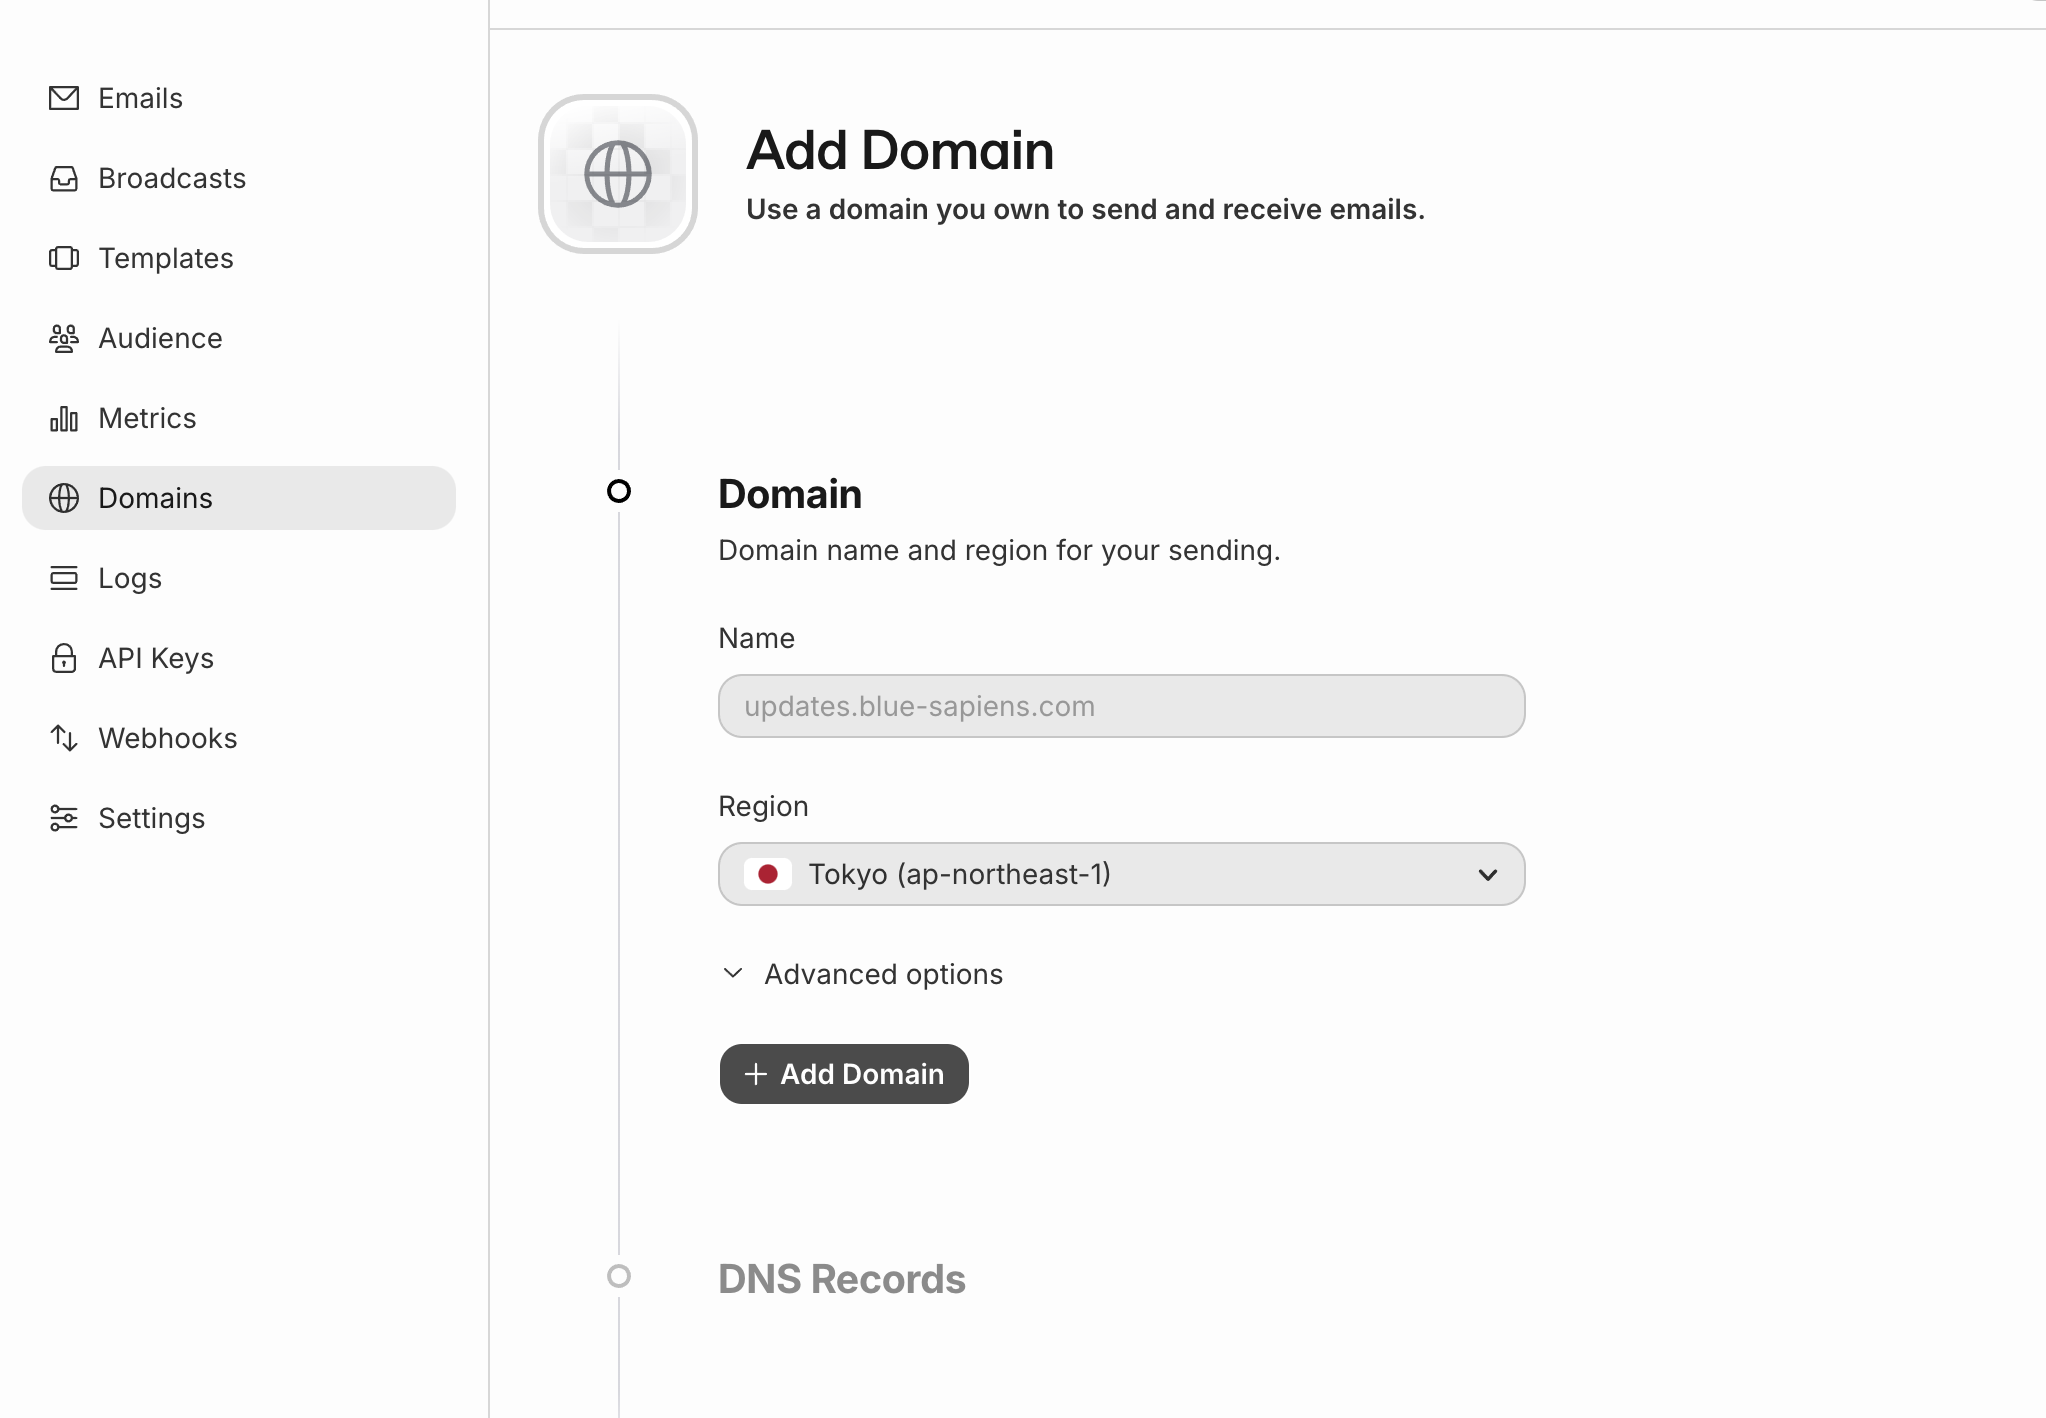
Task: Click the Metrics bar chart icon
Action: (64, 418)
